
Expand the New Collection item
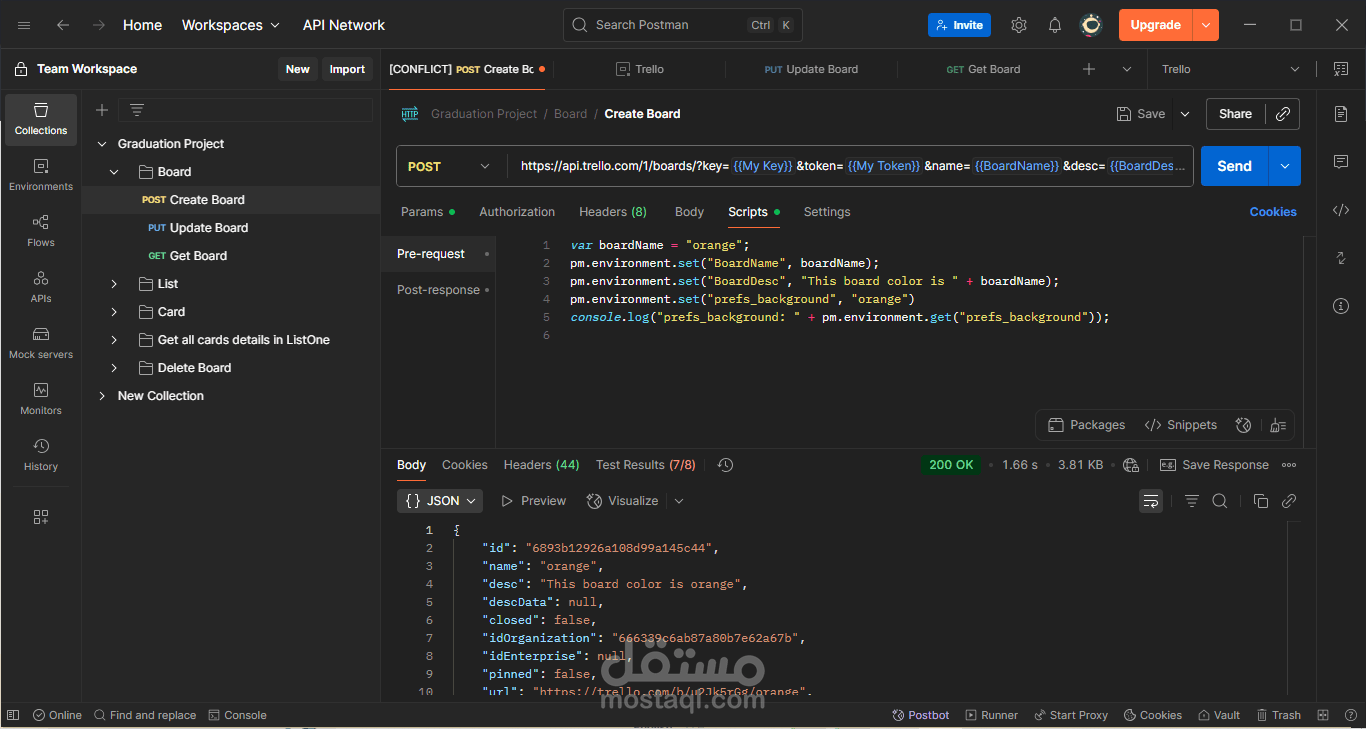102,396
